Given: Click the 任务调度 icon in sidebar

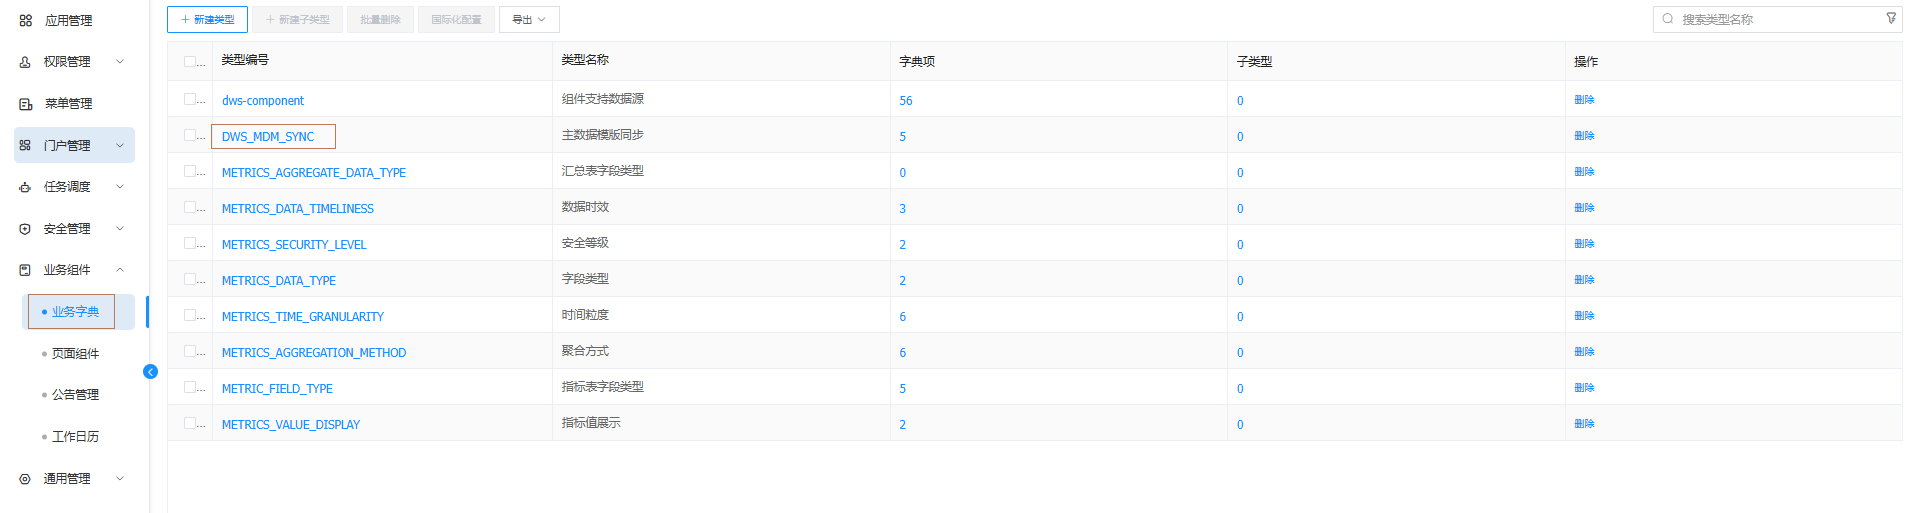Looking at the screenshot, I should point(25,187).
